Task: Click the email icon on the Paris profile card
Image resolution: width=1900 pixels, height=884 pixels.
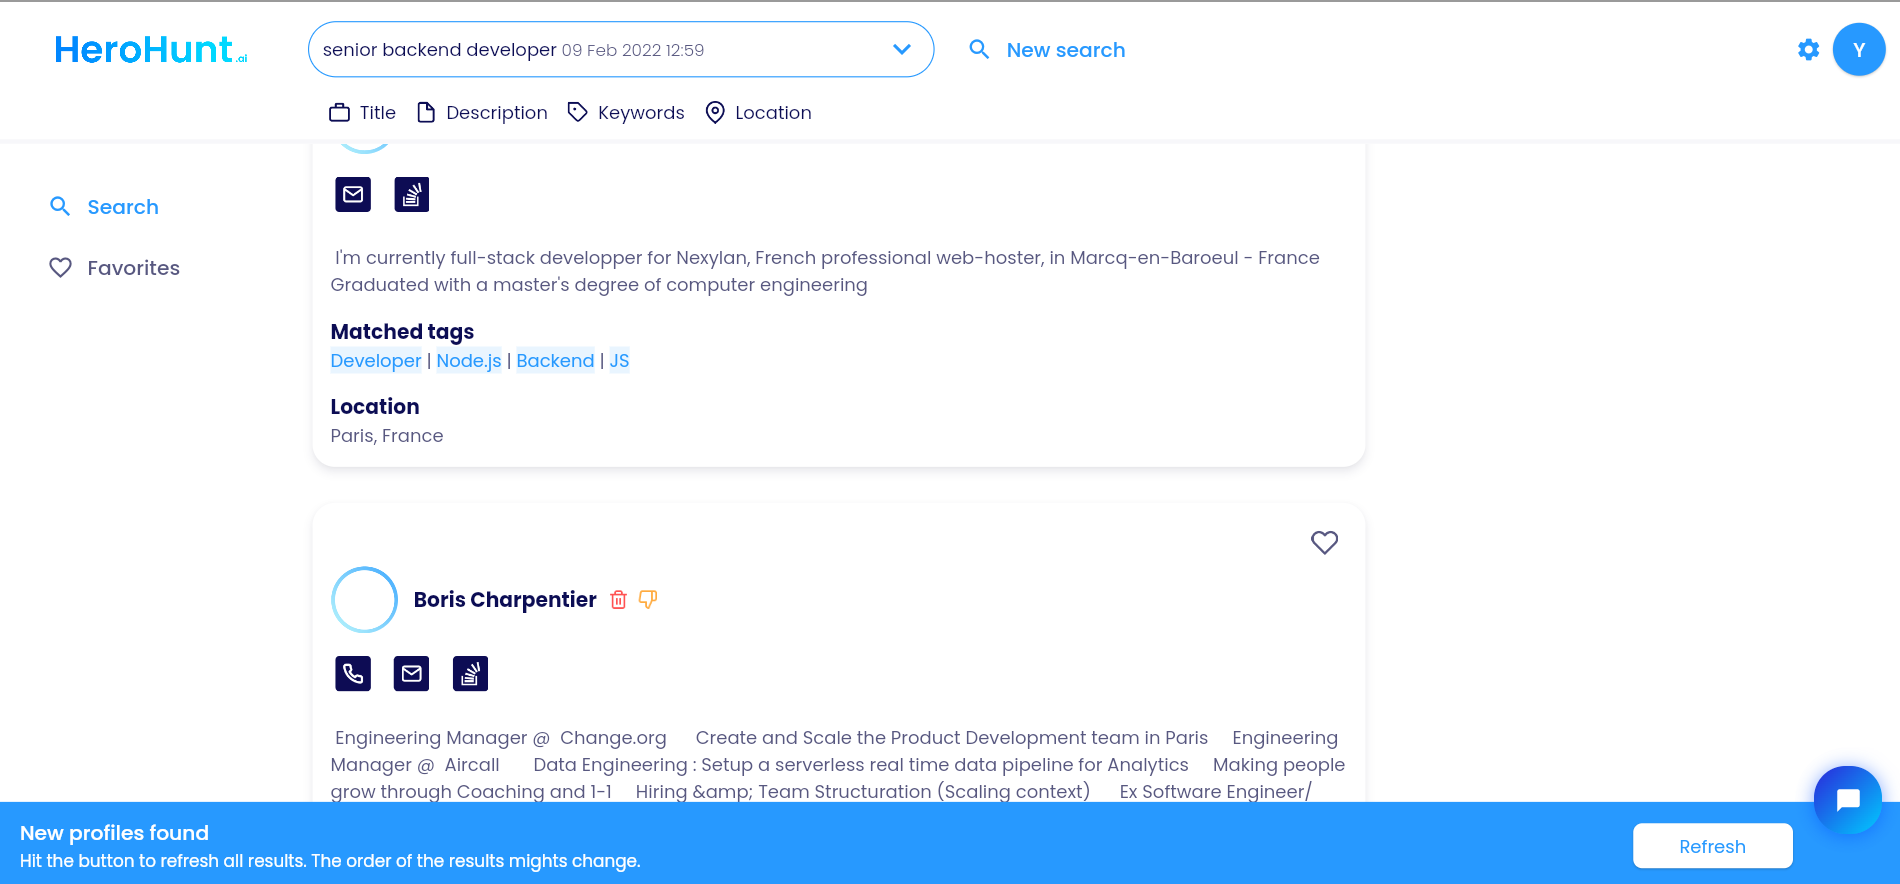Action: tap(353, 195)
